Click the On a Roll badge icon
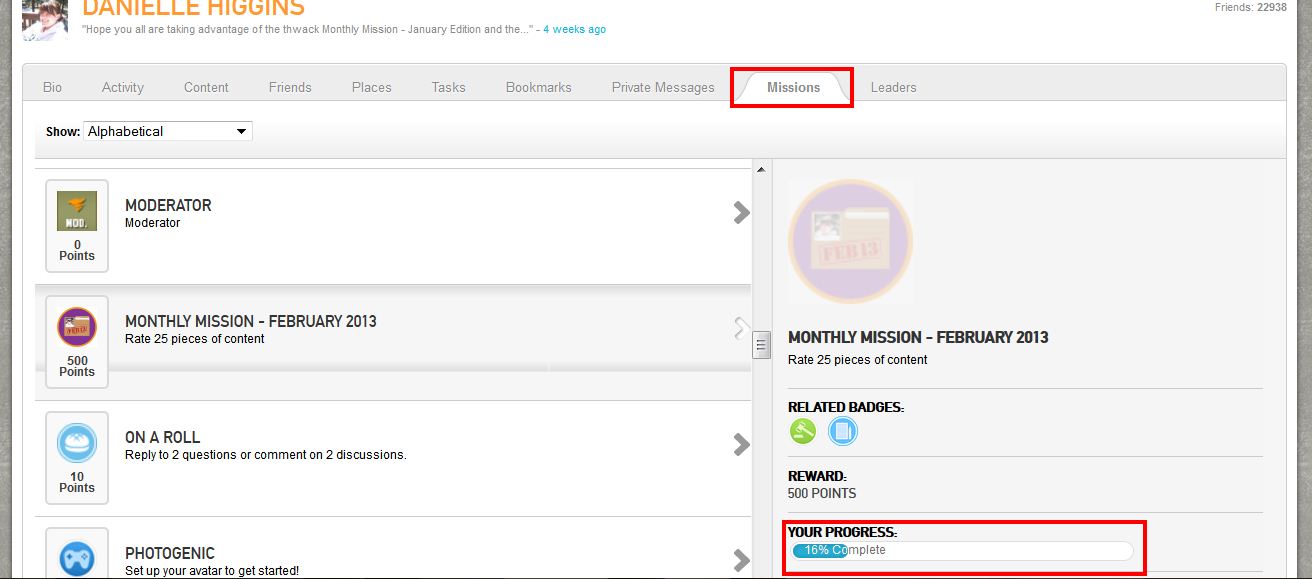Screen dimensions: 1312x579 coord(77,443)
